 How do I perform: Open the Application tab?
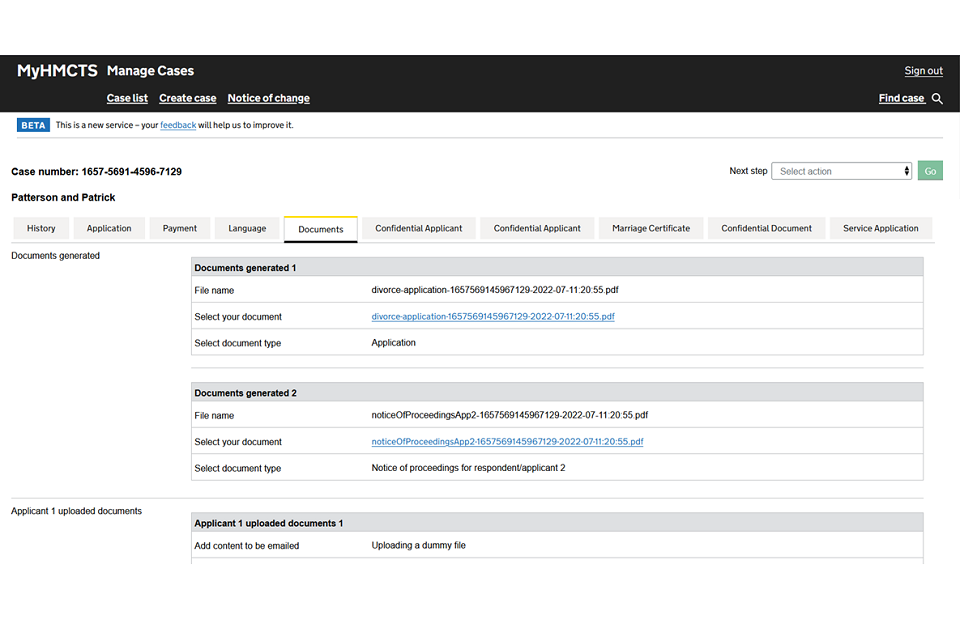click(109, 229)
